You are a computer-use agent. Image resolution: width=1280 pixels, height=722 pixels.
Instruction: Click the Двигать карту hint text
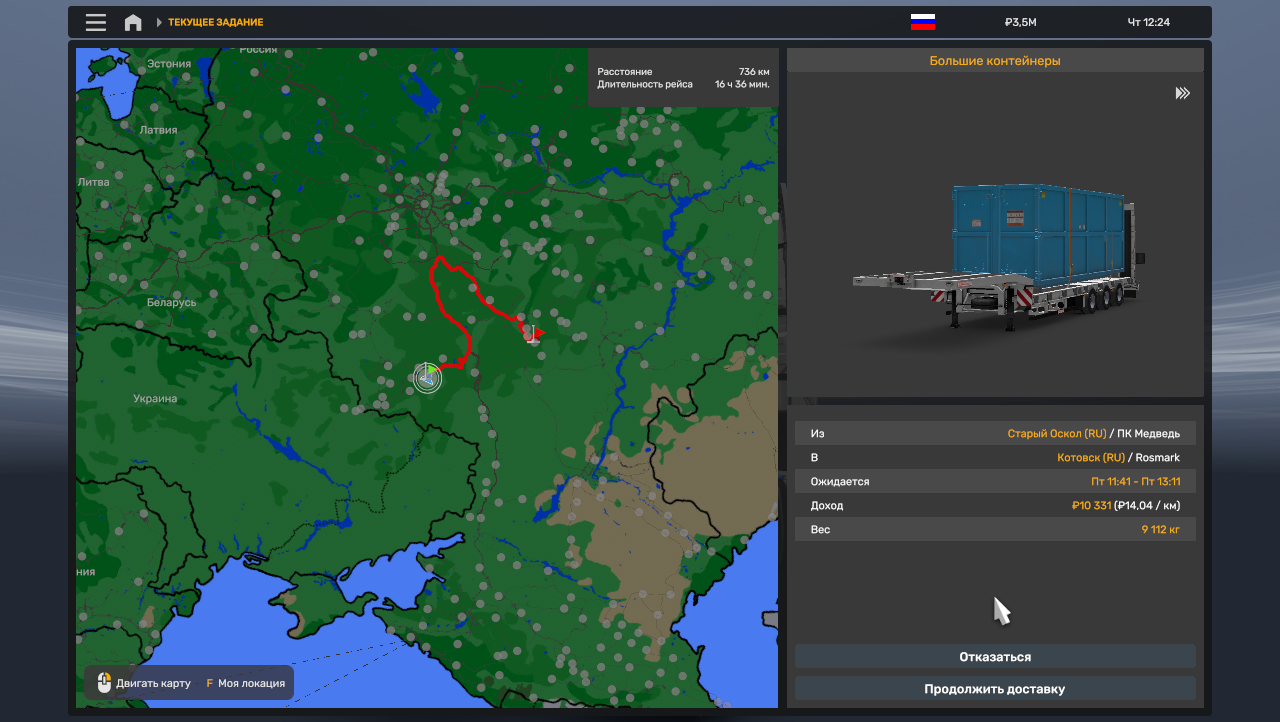point(153,683)
